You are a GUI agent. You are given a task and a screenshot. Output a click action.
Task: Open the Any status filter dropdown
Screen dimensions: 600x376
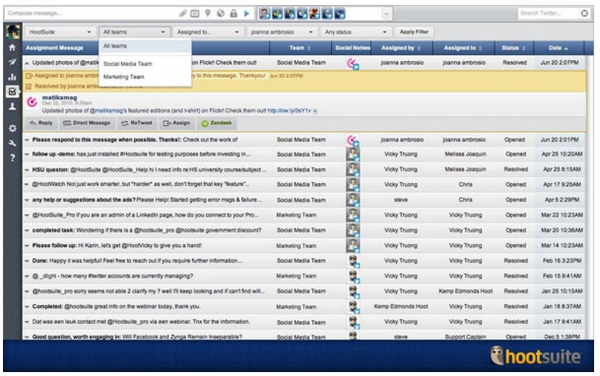355,32
